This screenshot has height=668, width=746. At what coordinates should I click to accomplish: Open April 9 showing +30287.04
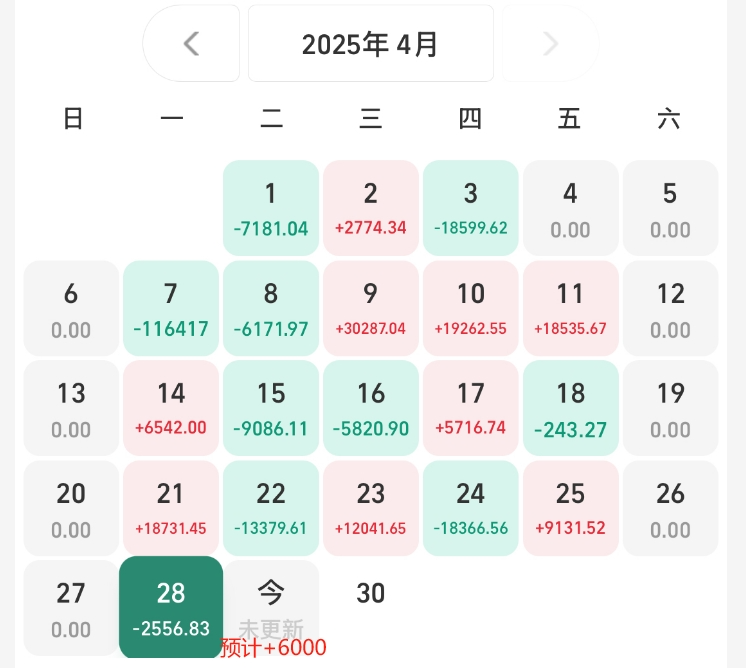(371, 308)
